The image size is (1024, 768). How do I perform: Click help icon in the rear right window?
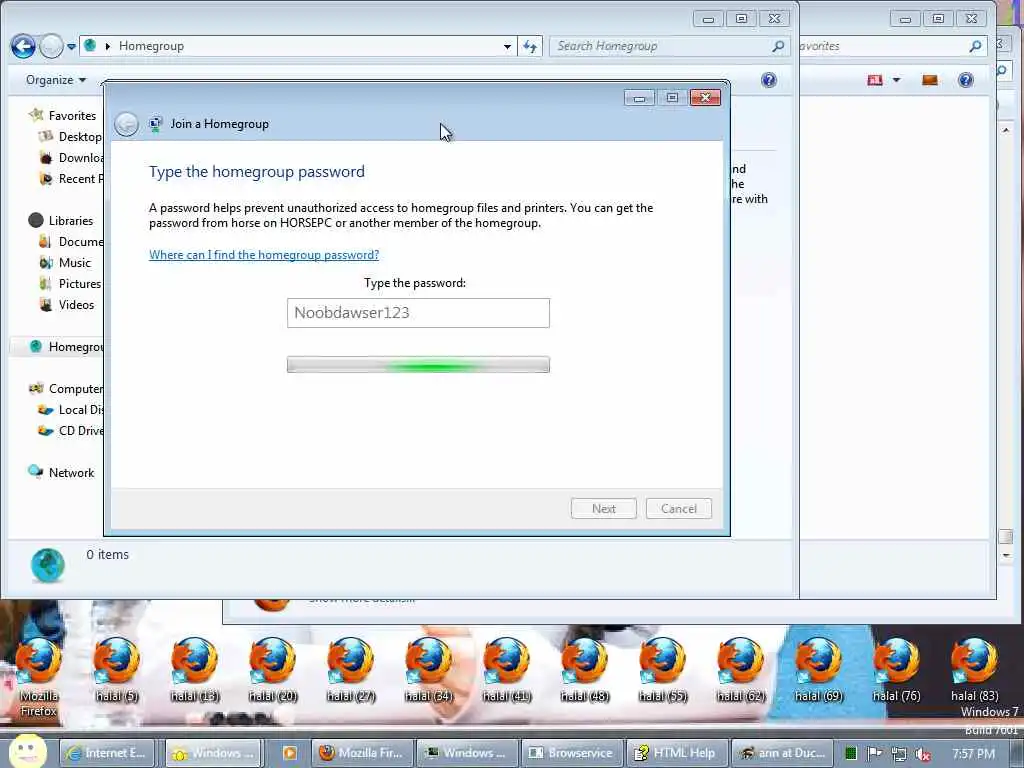[x=965, y=80]
